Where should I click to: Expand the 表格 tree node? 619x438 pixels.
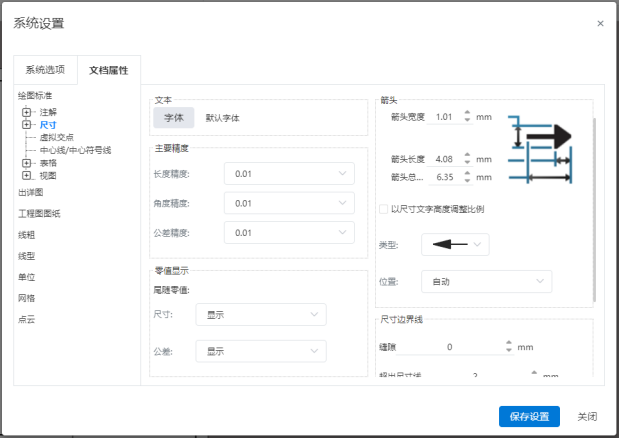[x=27, y=162]
